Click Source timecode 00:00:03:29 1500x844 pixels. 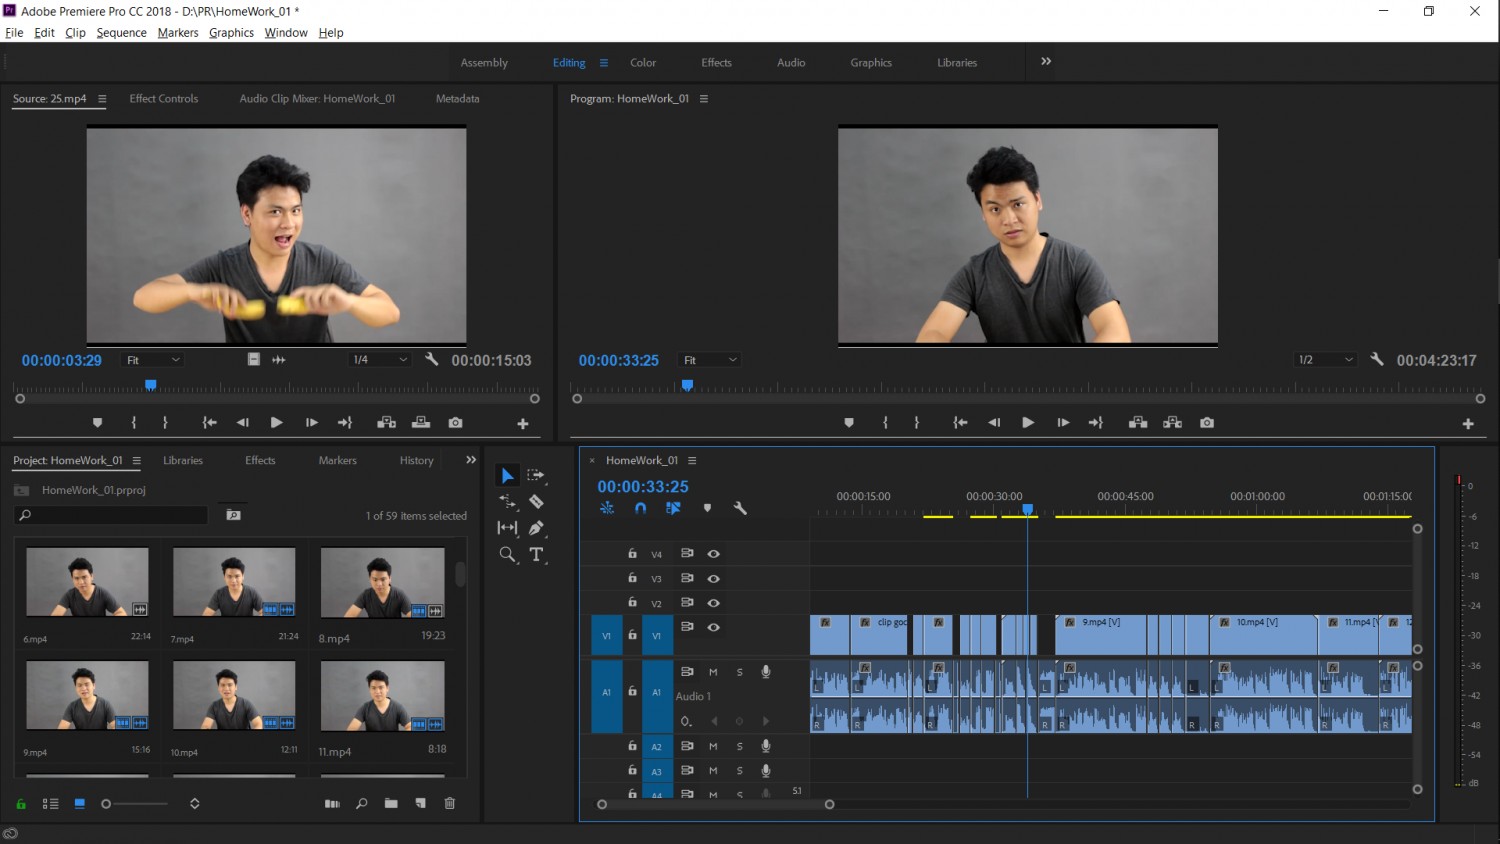tap(62, 361)
